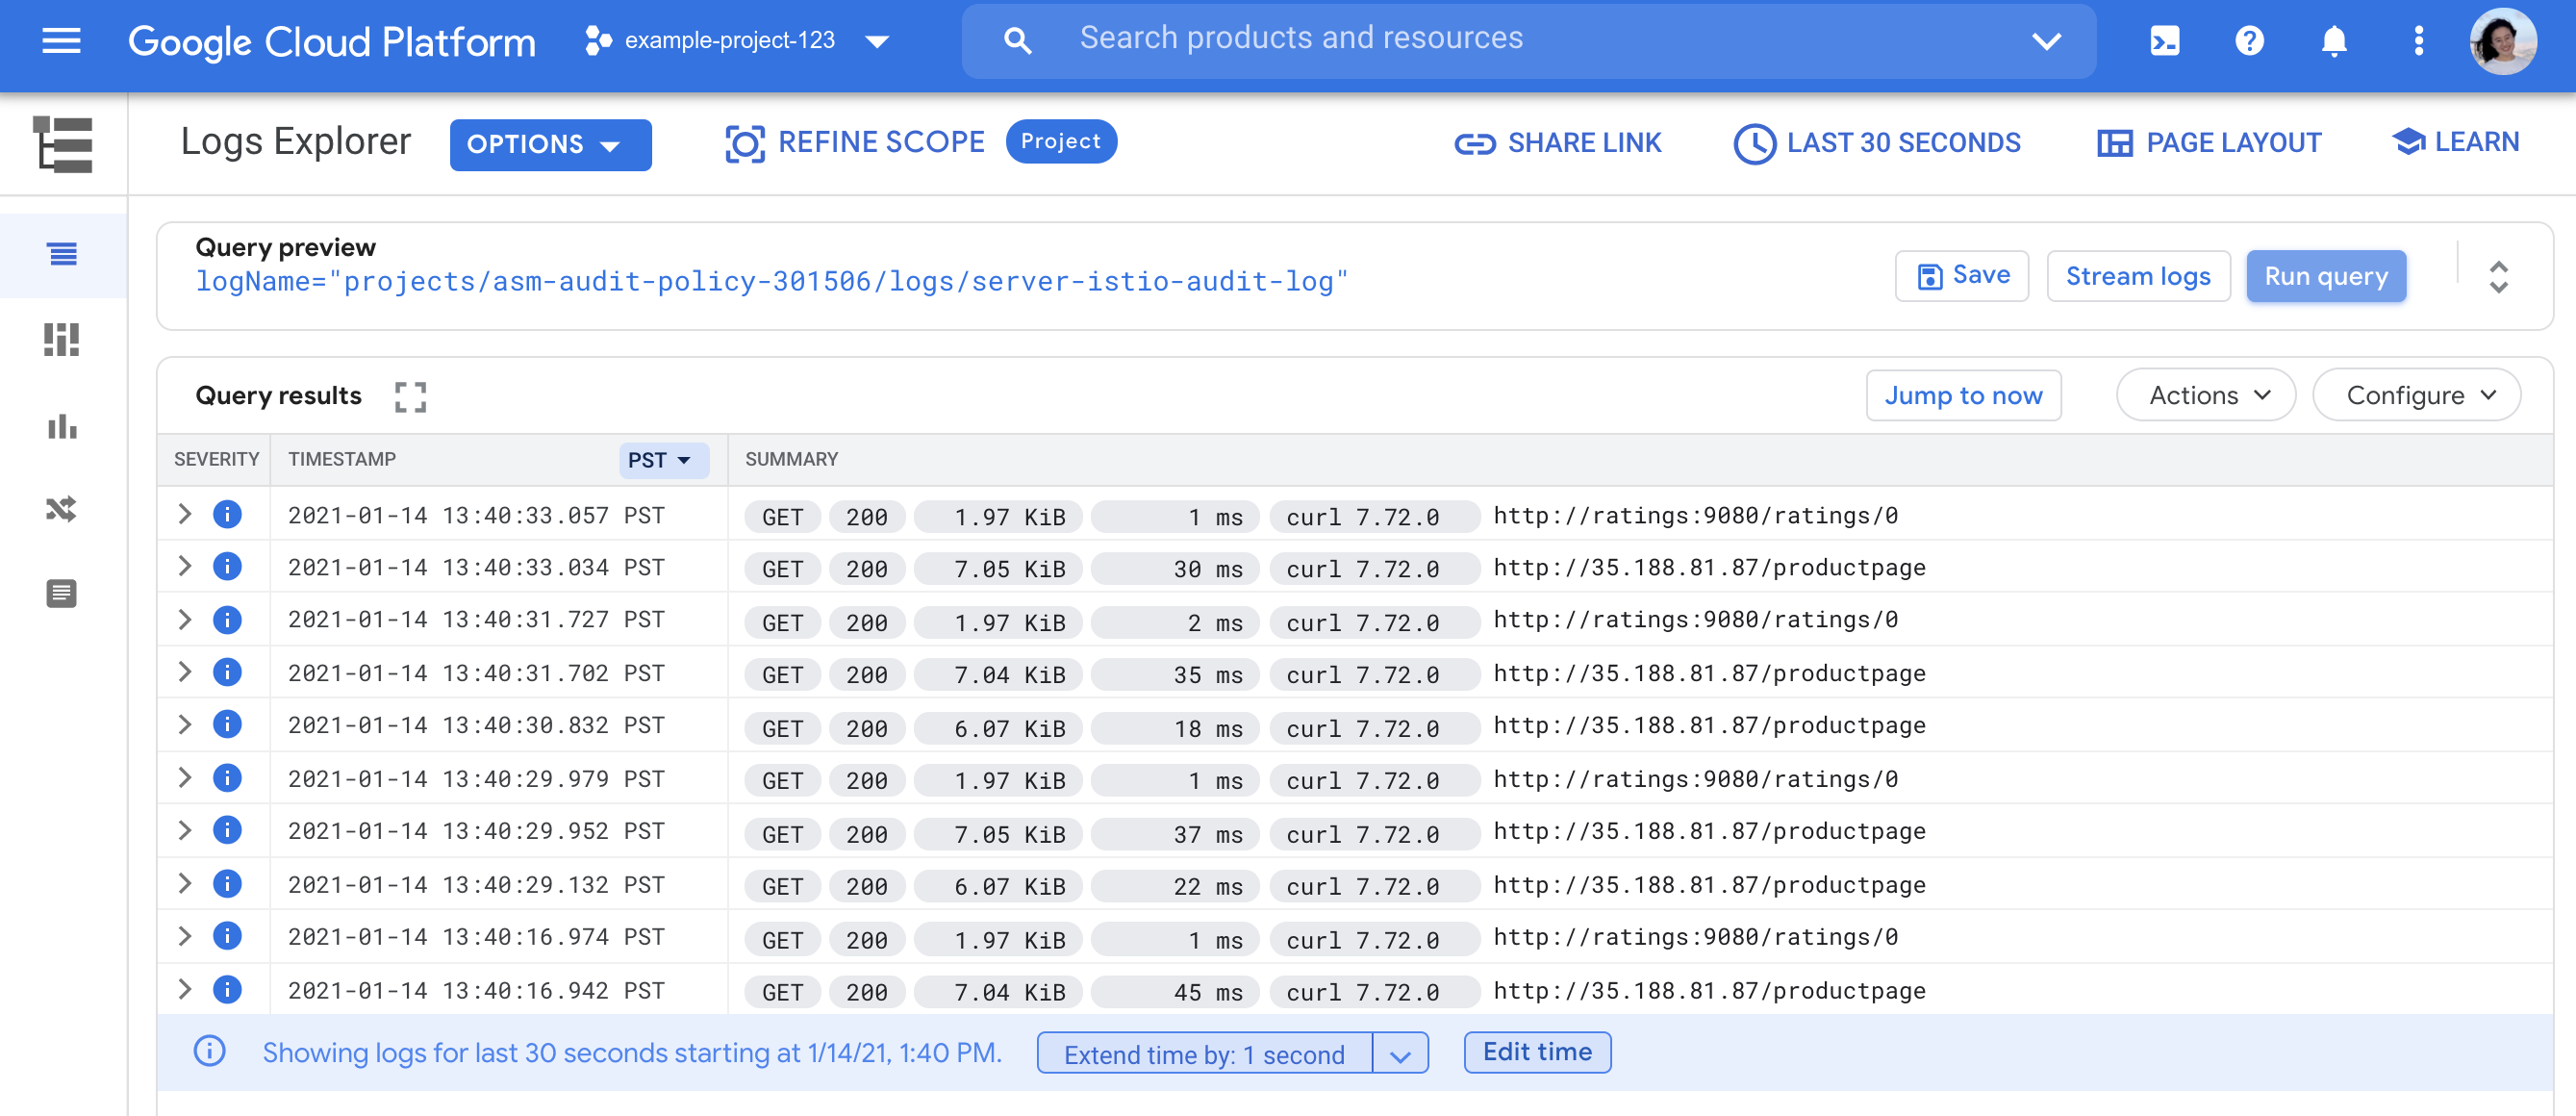
Task: Open the Configure dropdown options
Action: tap(2420, 394)
